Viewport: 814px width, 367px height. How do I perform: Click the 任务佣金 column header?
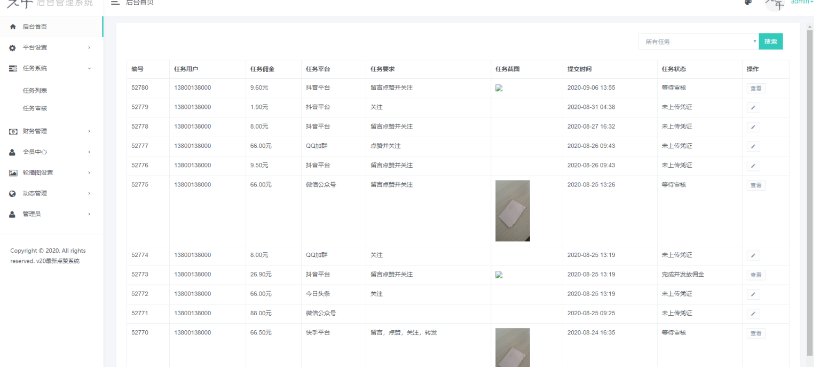(263, 69)
